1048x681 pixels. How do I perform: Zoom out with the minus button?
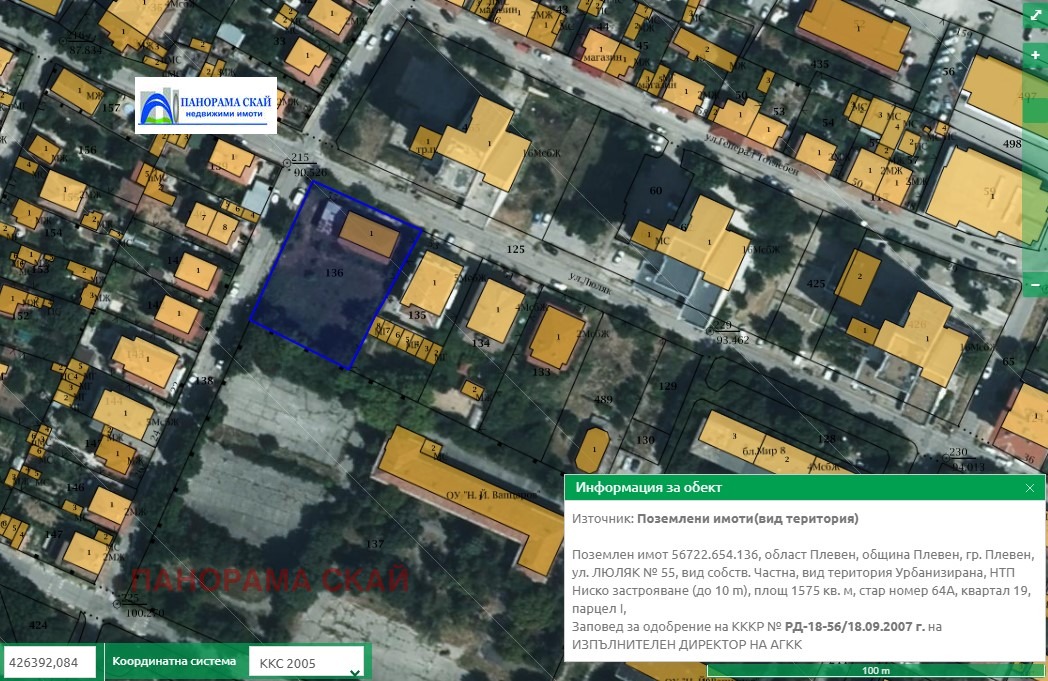coord(1035,286)
